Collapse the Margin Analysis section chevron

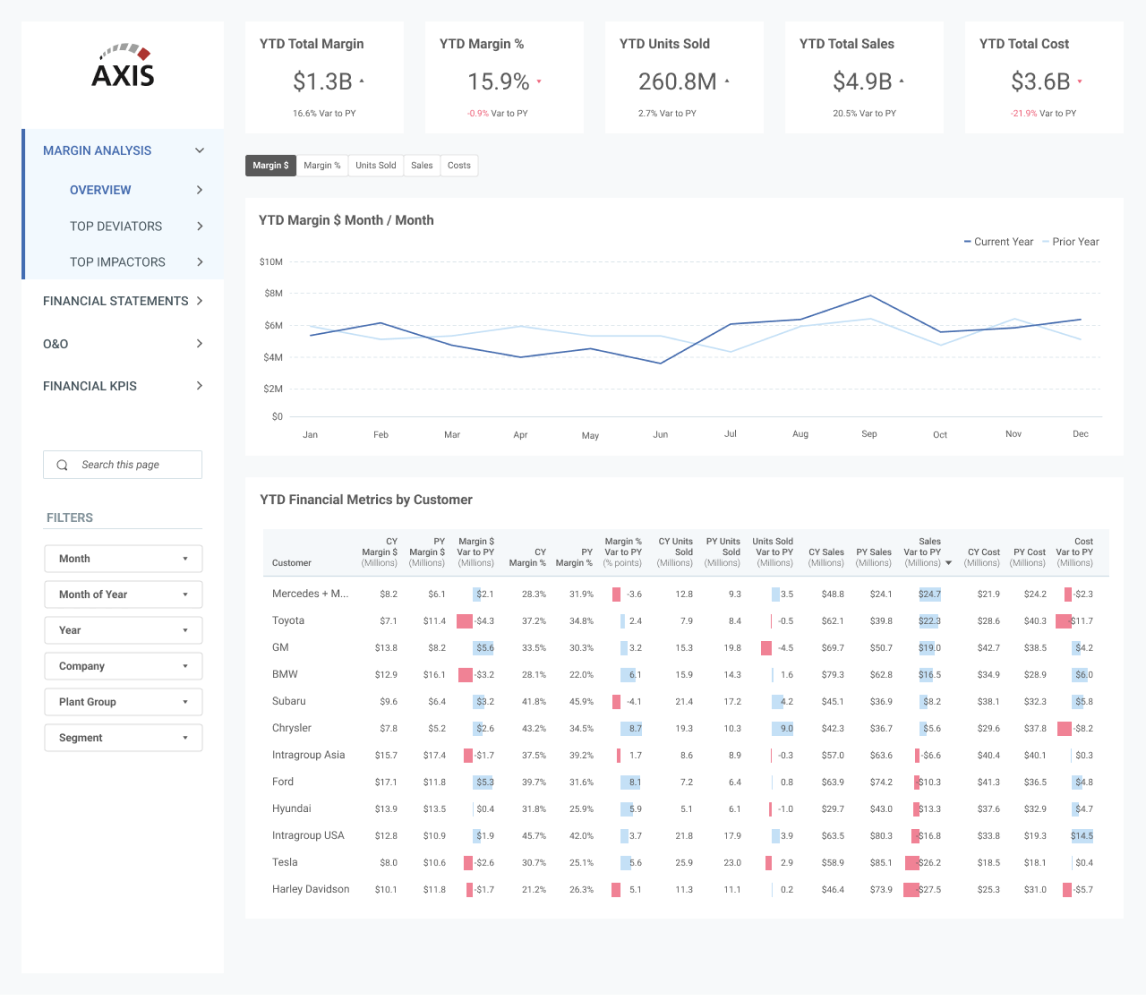[200, 151]
